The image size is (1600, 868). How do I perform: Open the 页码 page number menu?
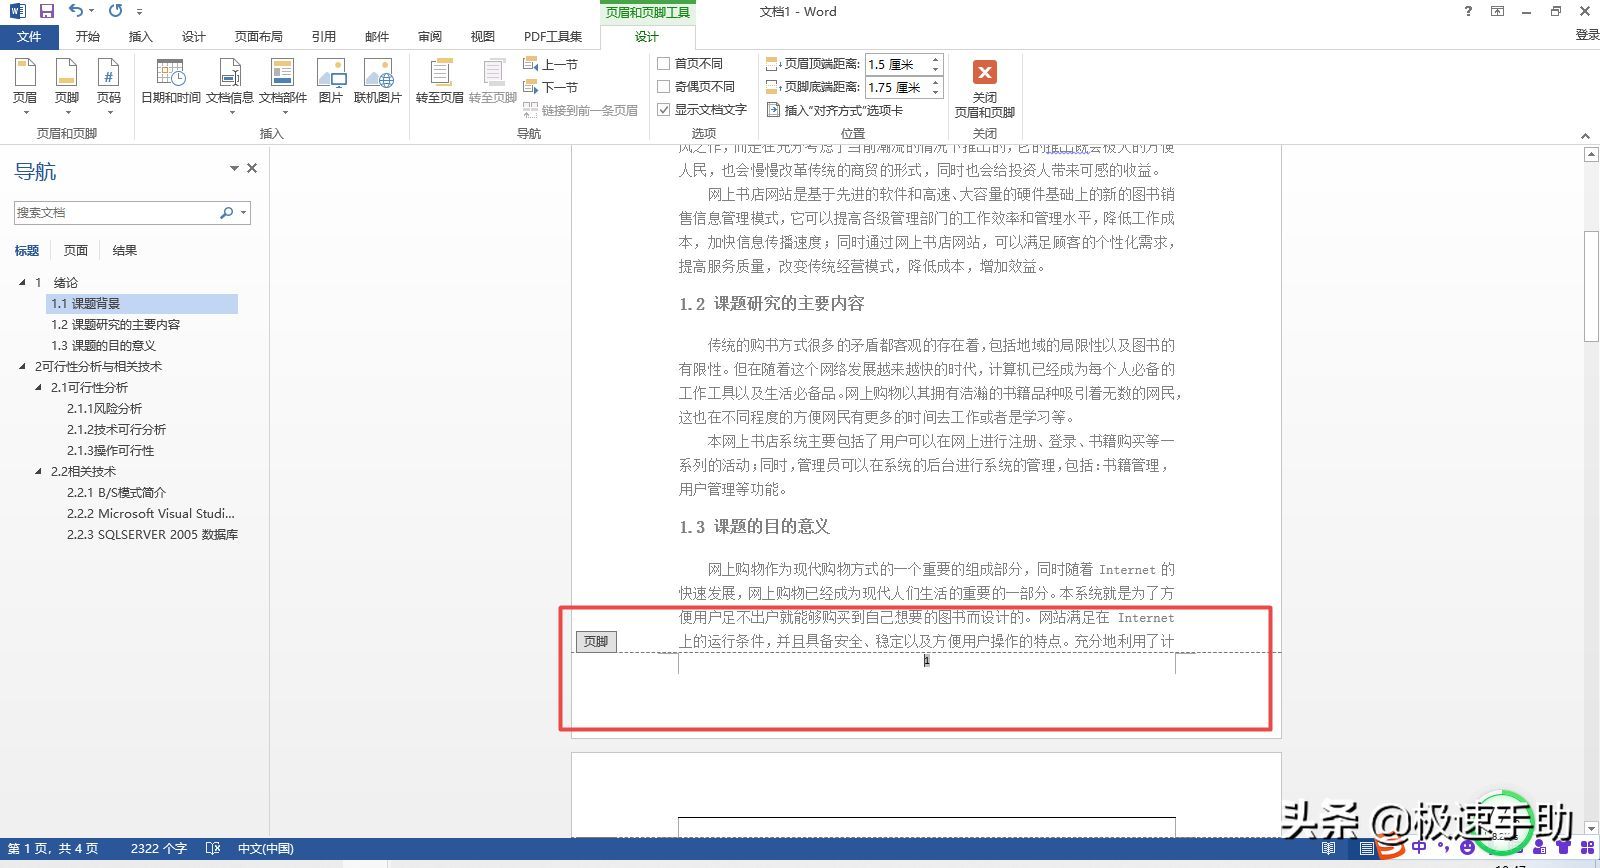[108, 85]
